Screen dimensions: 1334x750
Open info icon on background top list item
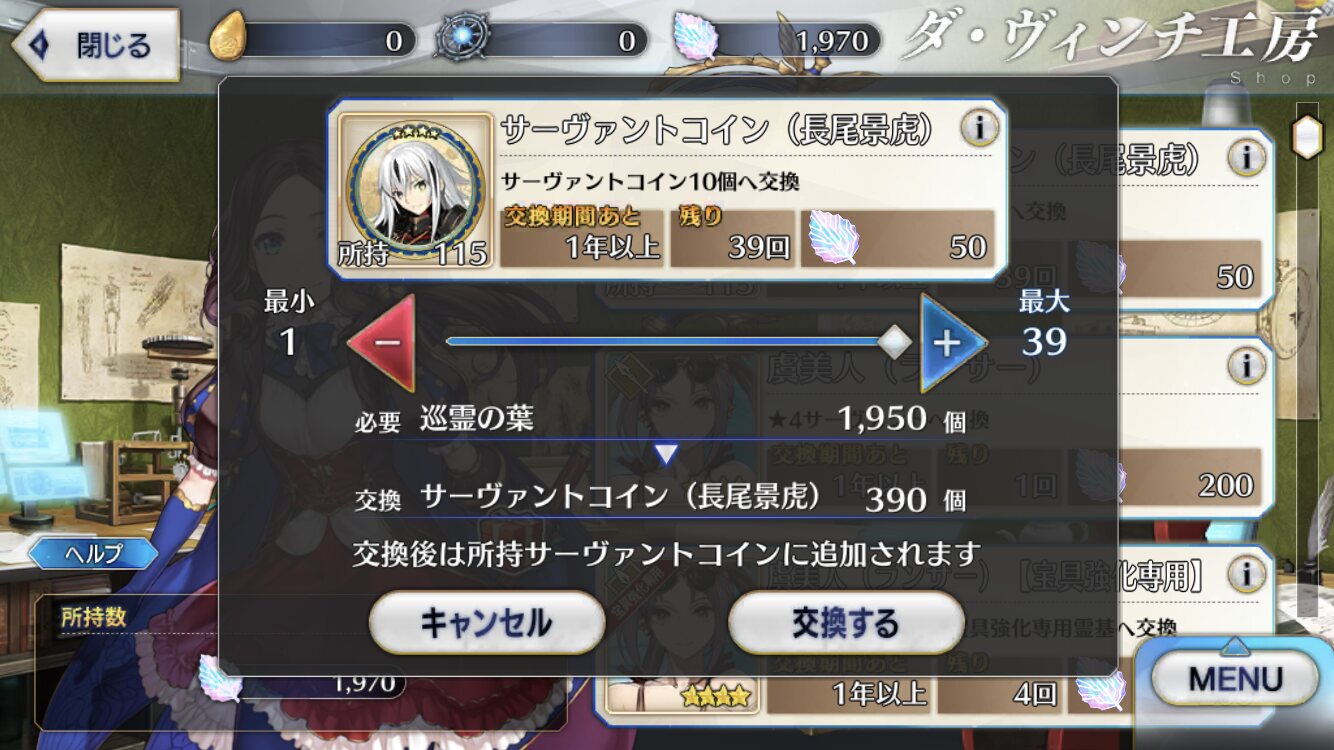pos(1246,157)
